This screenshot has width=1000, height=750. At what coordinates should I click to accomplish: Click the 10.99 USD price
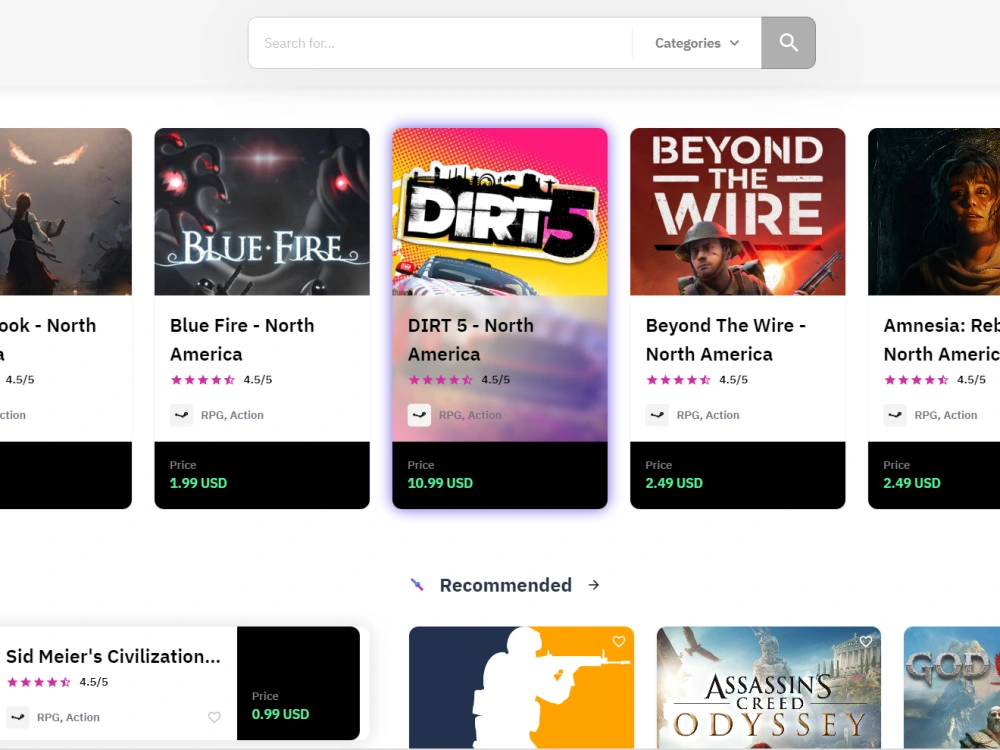(x=440, y=483)
